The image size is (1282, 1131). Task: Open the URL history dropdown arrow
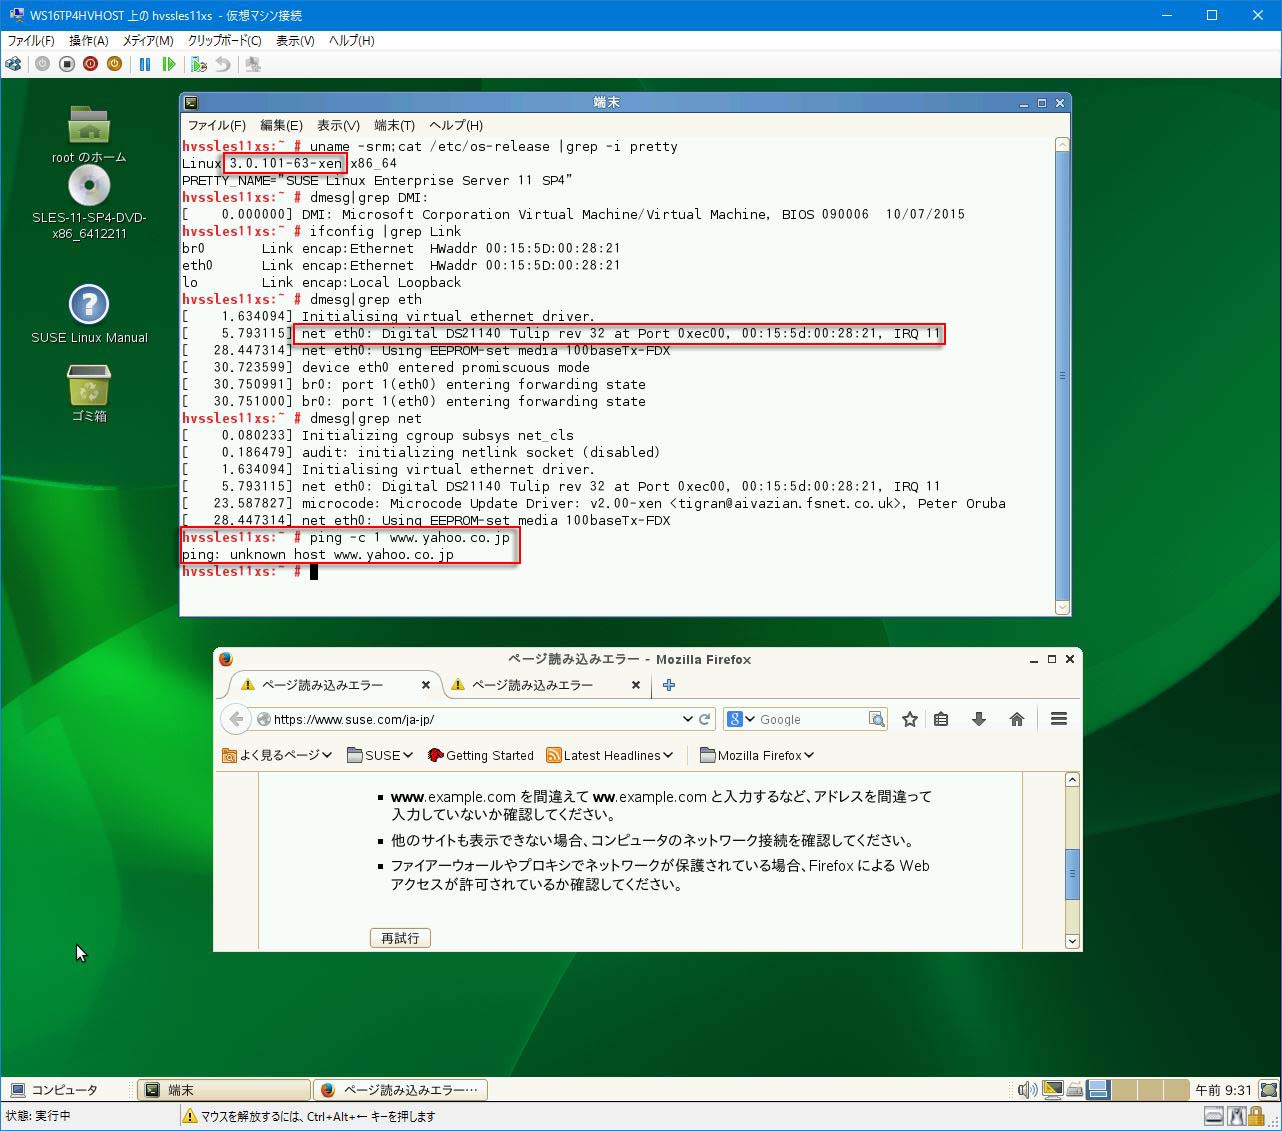click(687, 719)
